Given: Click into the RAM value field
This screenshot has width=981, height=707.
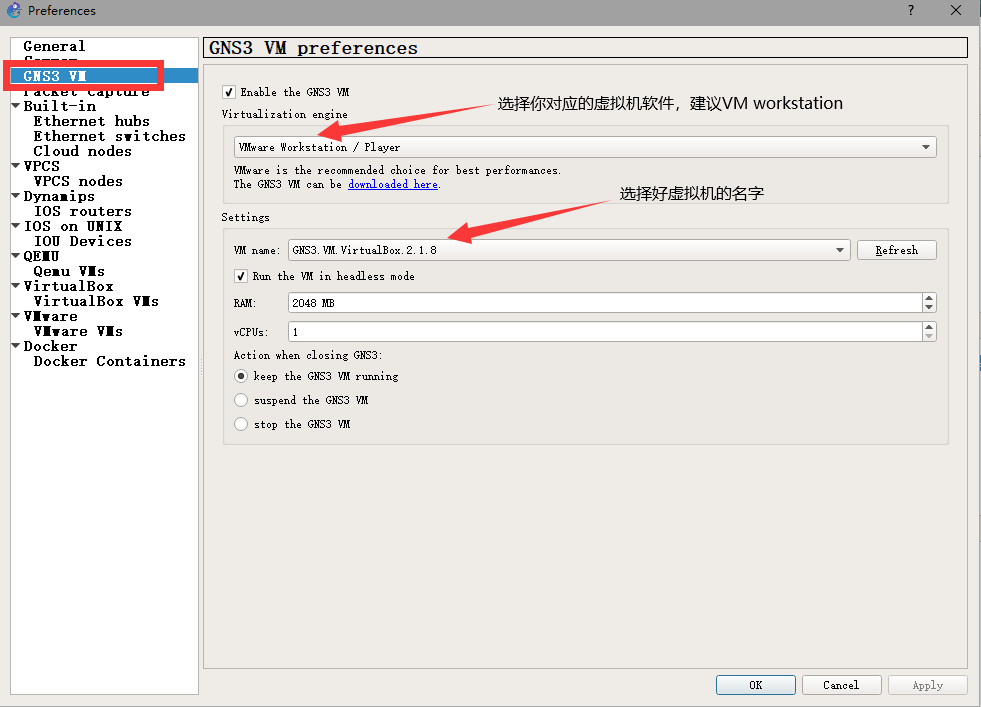Looking at the screenshot, I should (605, 303).
